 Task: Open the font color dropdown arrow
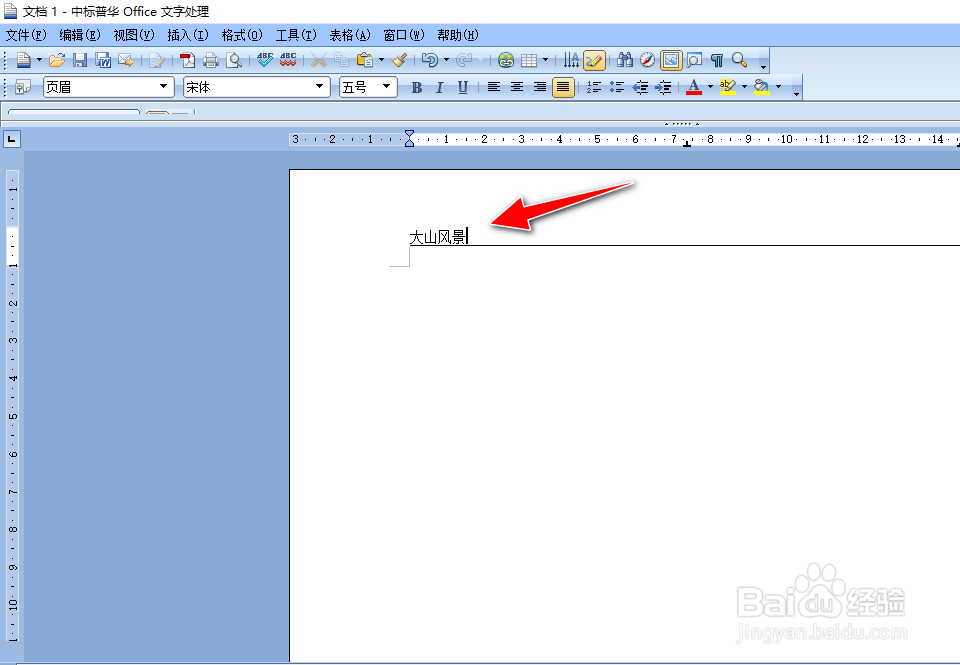[x=710, y=87]
